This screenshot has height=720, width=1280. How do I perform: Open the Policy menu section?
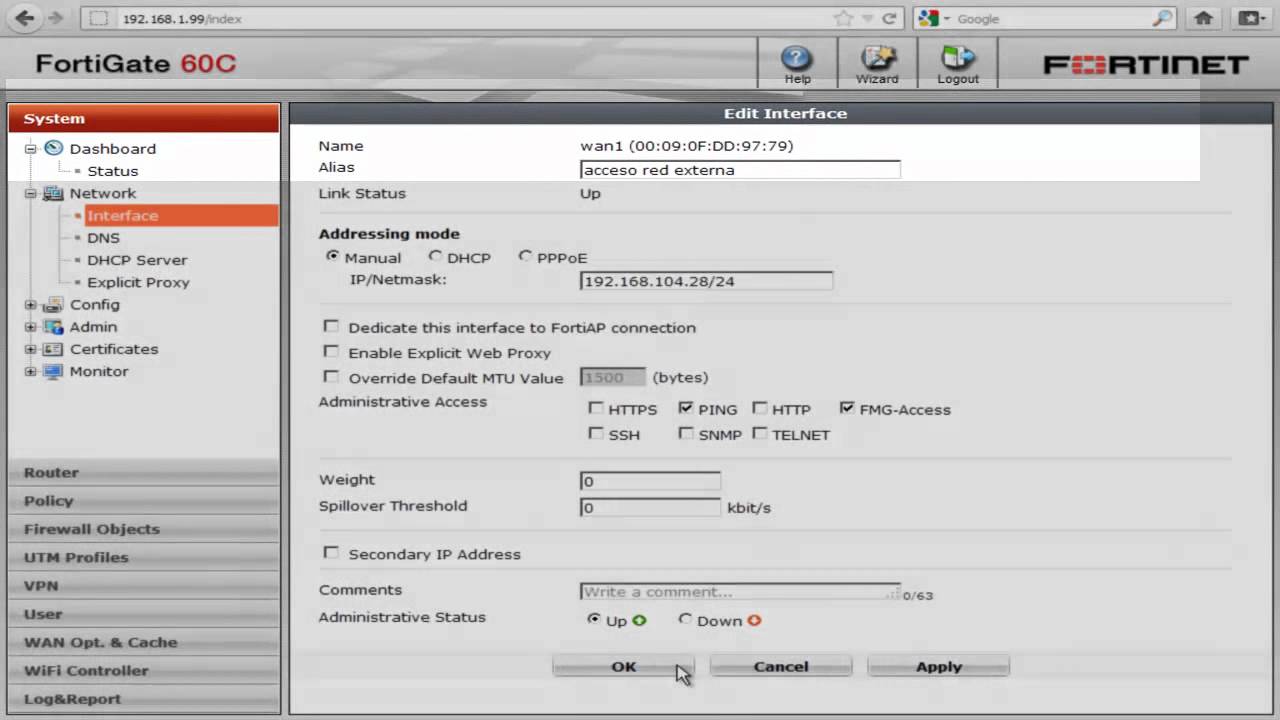pyautogui.click(x=144, y=500)
